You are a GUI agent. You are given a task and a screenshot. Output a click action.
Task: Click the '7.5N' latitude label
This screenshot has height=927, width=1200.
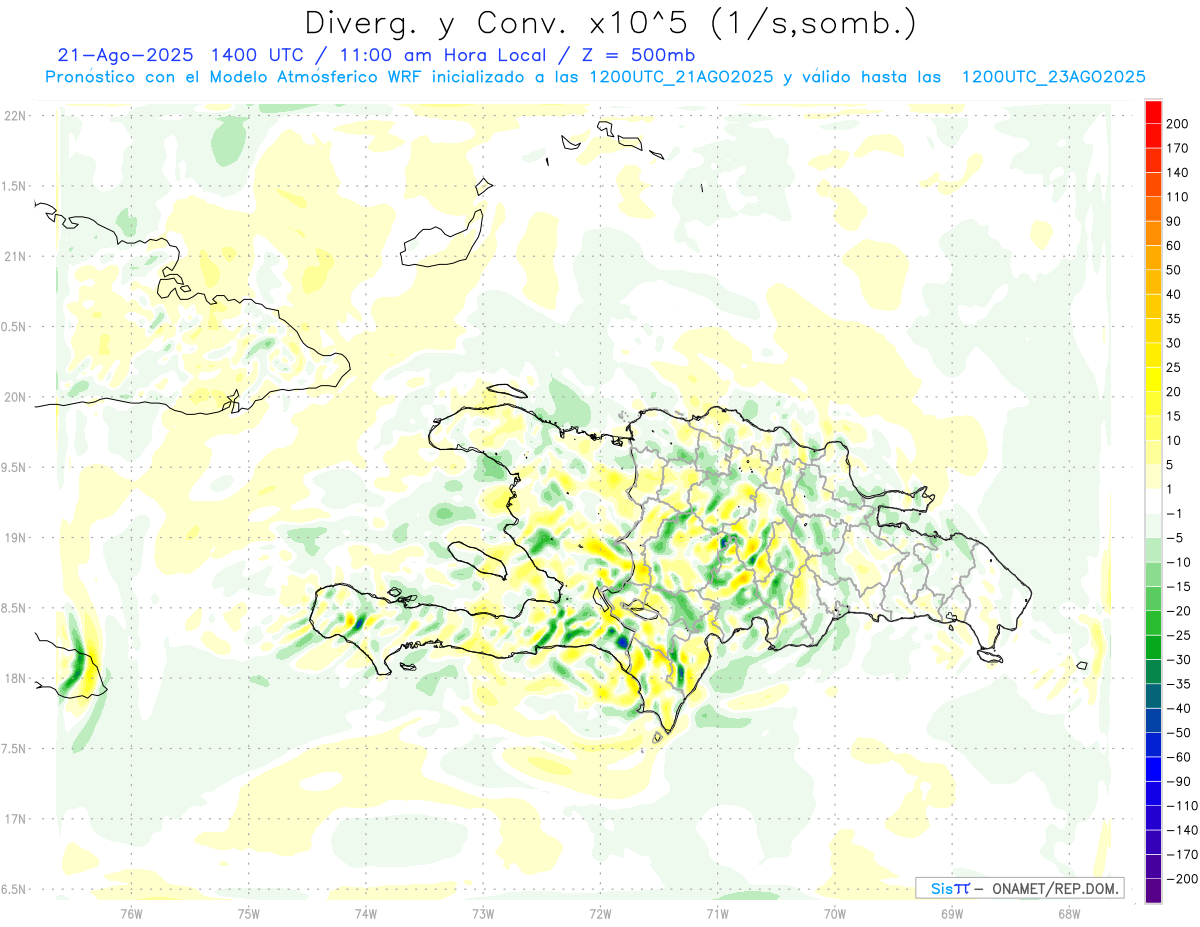click(x=14, y=749)
